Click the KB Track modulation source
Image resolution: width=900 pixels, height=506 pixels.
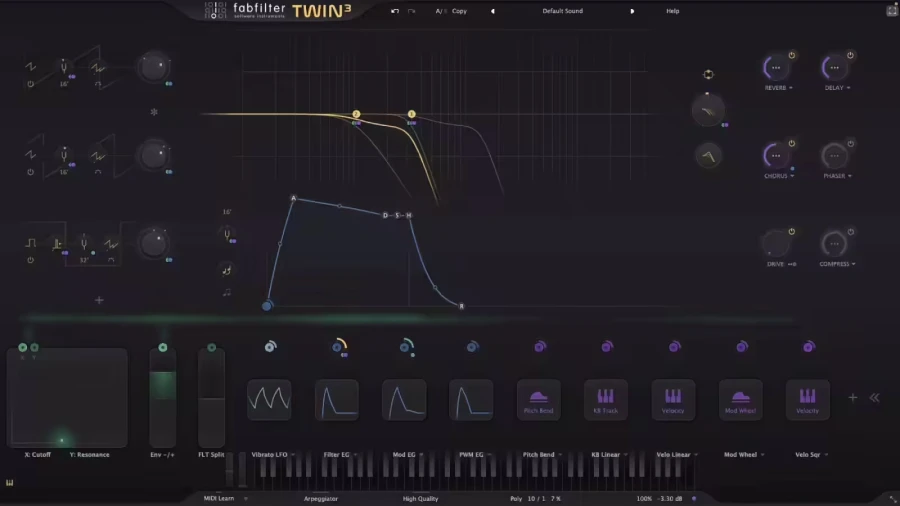606,399
